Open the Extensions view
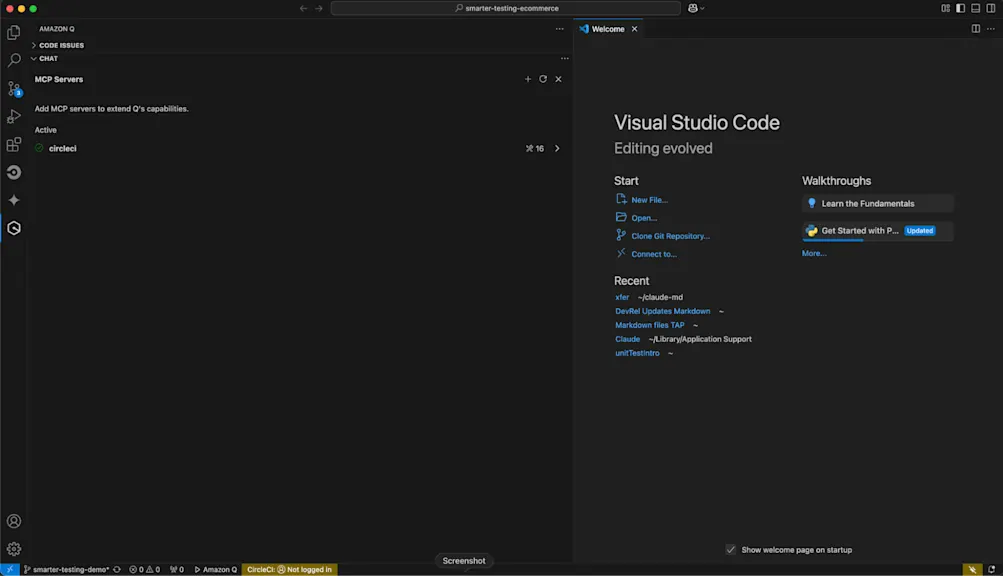Screen dimensions: 1003x576 [x=14, y=145]
